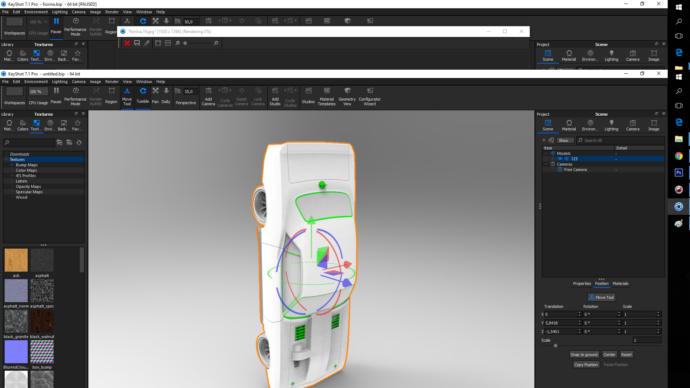Click the Add Studio toolbar icon
This screenshot has width=690, height=388.
[x=275, y=96]
